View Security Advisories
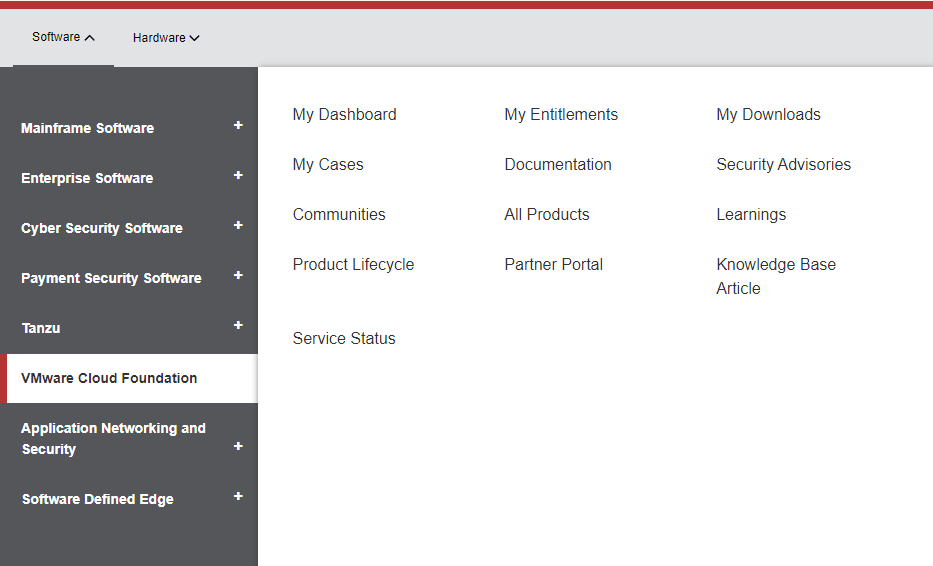933x566 pixels. pos(783,165)
